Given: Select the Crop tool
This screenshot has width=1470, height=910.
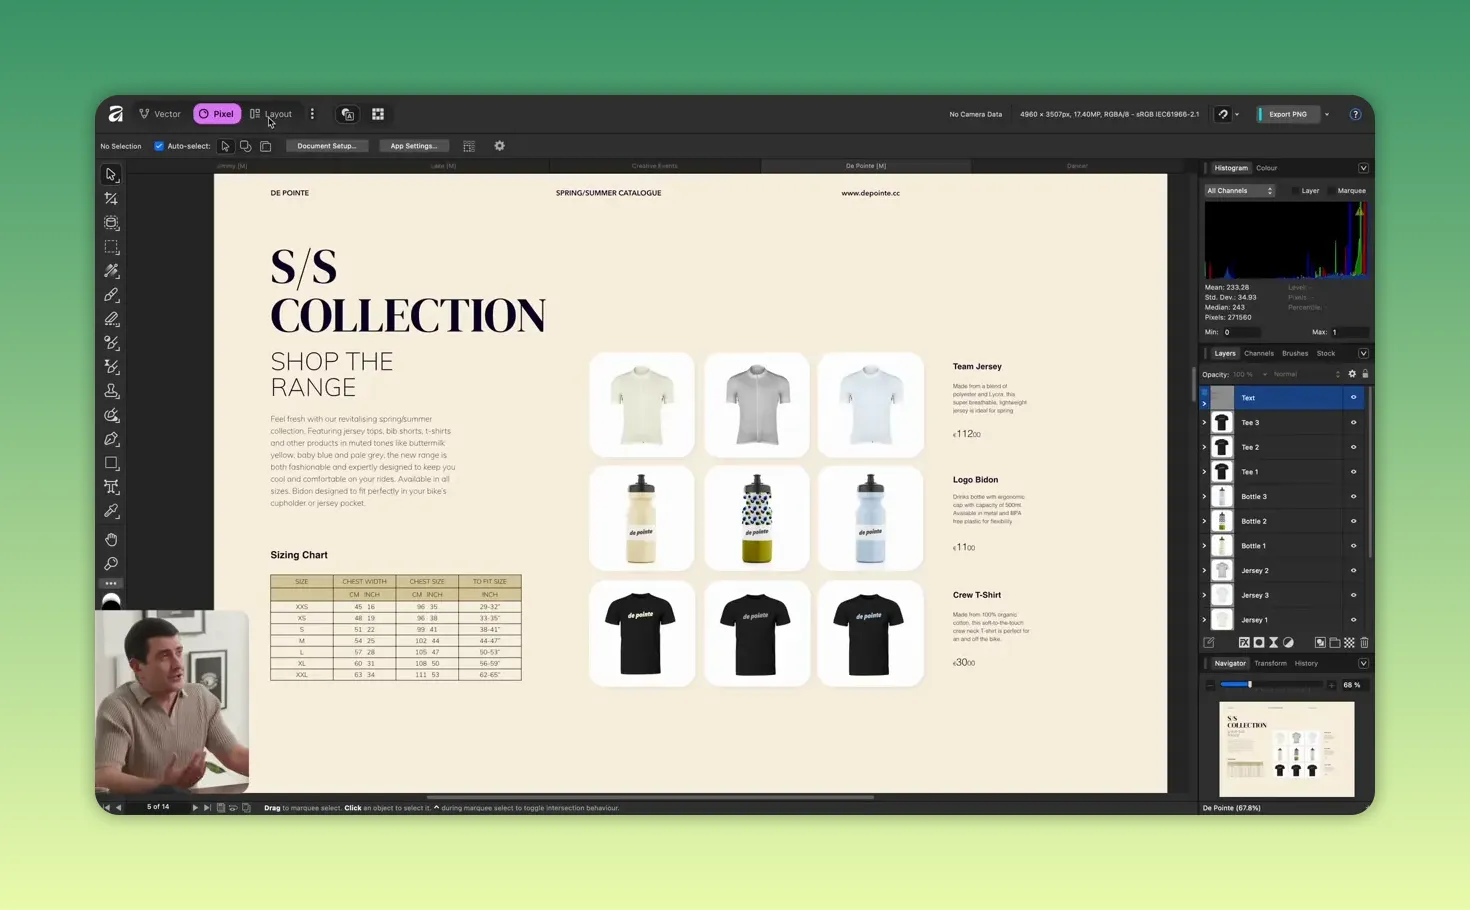Looking at the screenshot, I should pos(111,198).
